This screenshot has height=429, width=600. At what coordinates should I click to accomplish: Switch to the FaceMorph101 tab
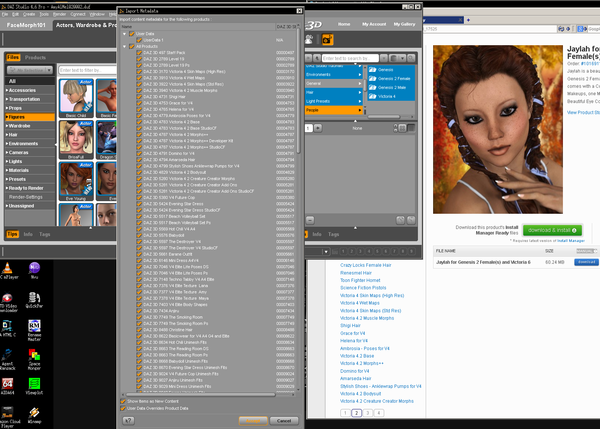(26, 25)
